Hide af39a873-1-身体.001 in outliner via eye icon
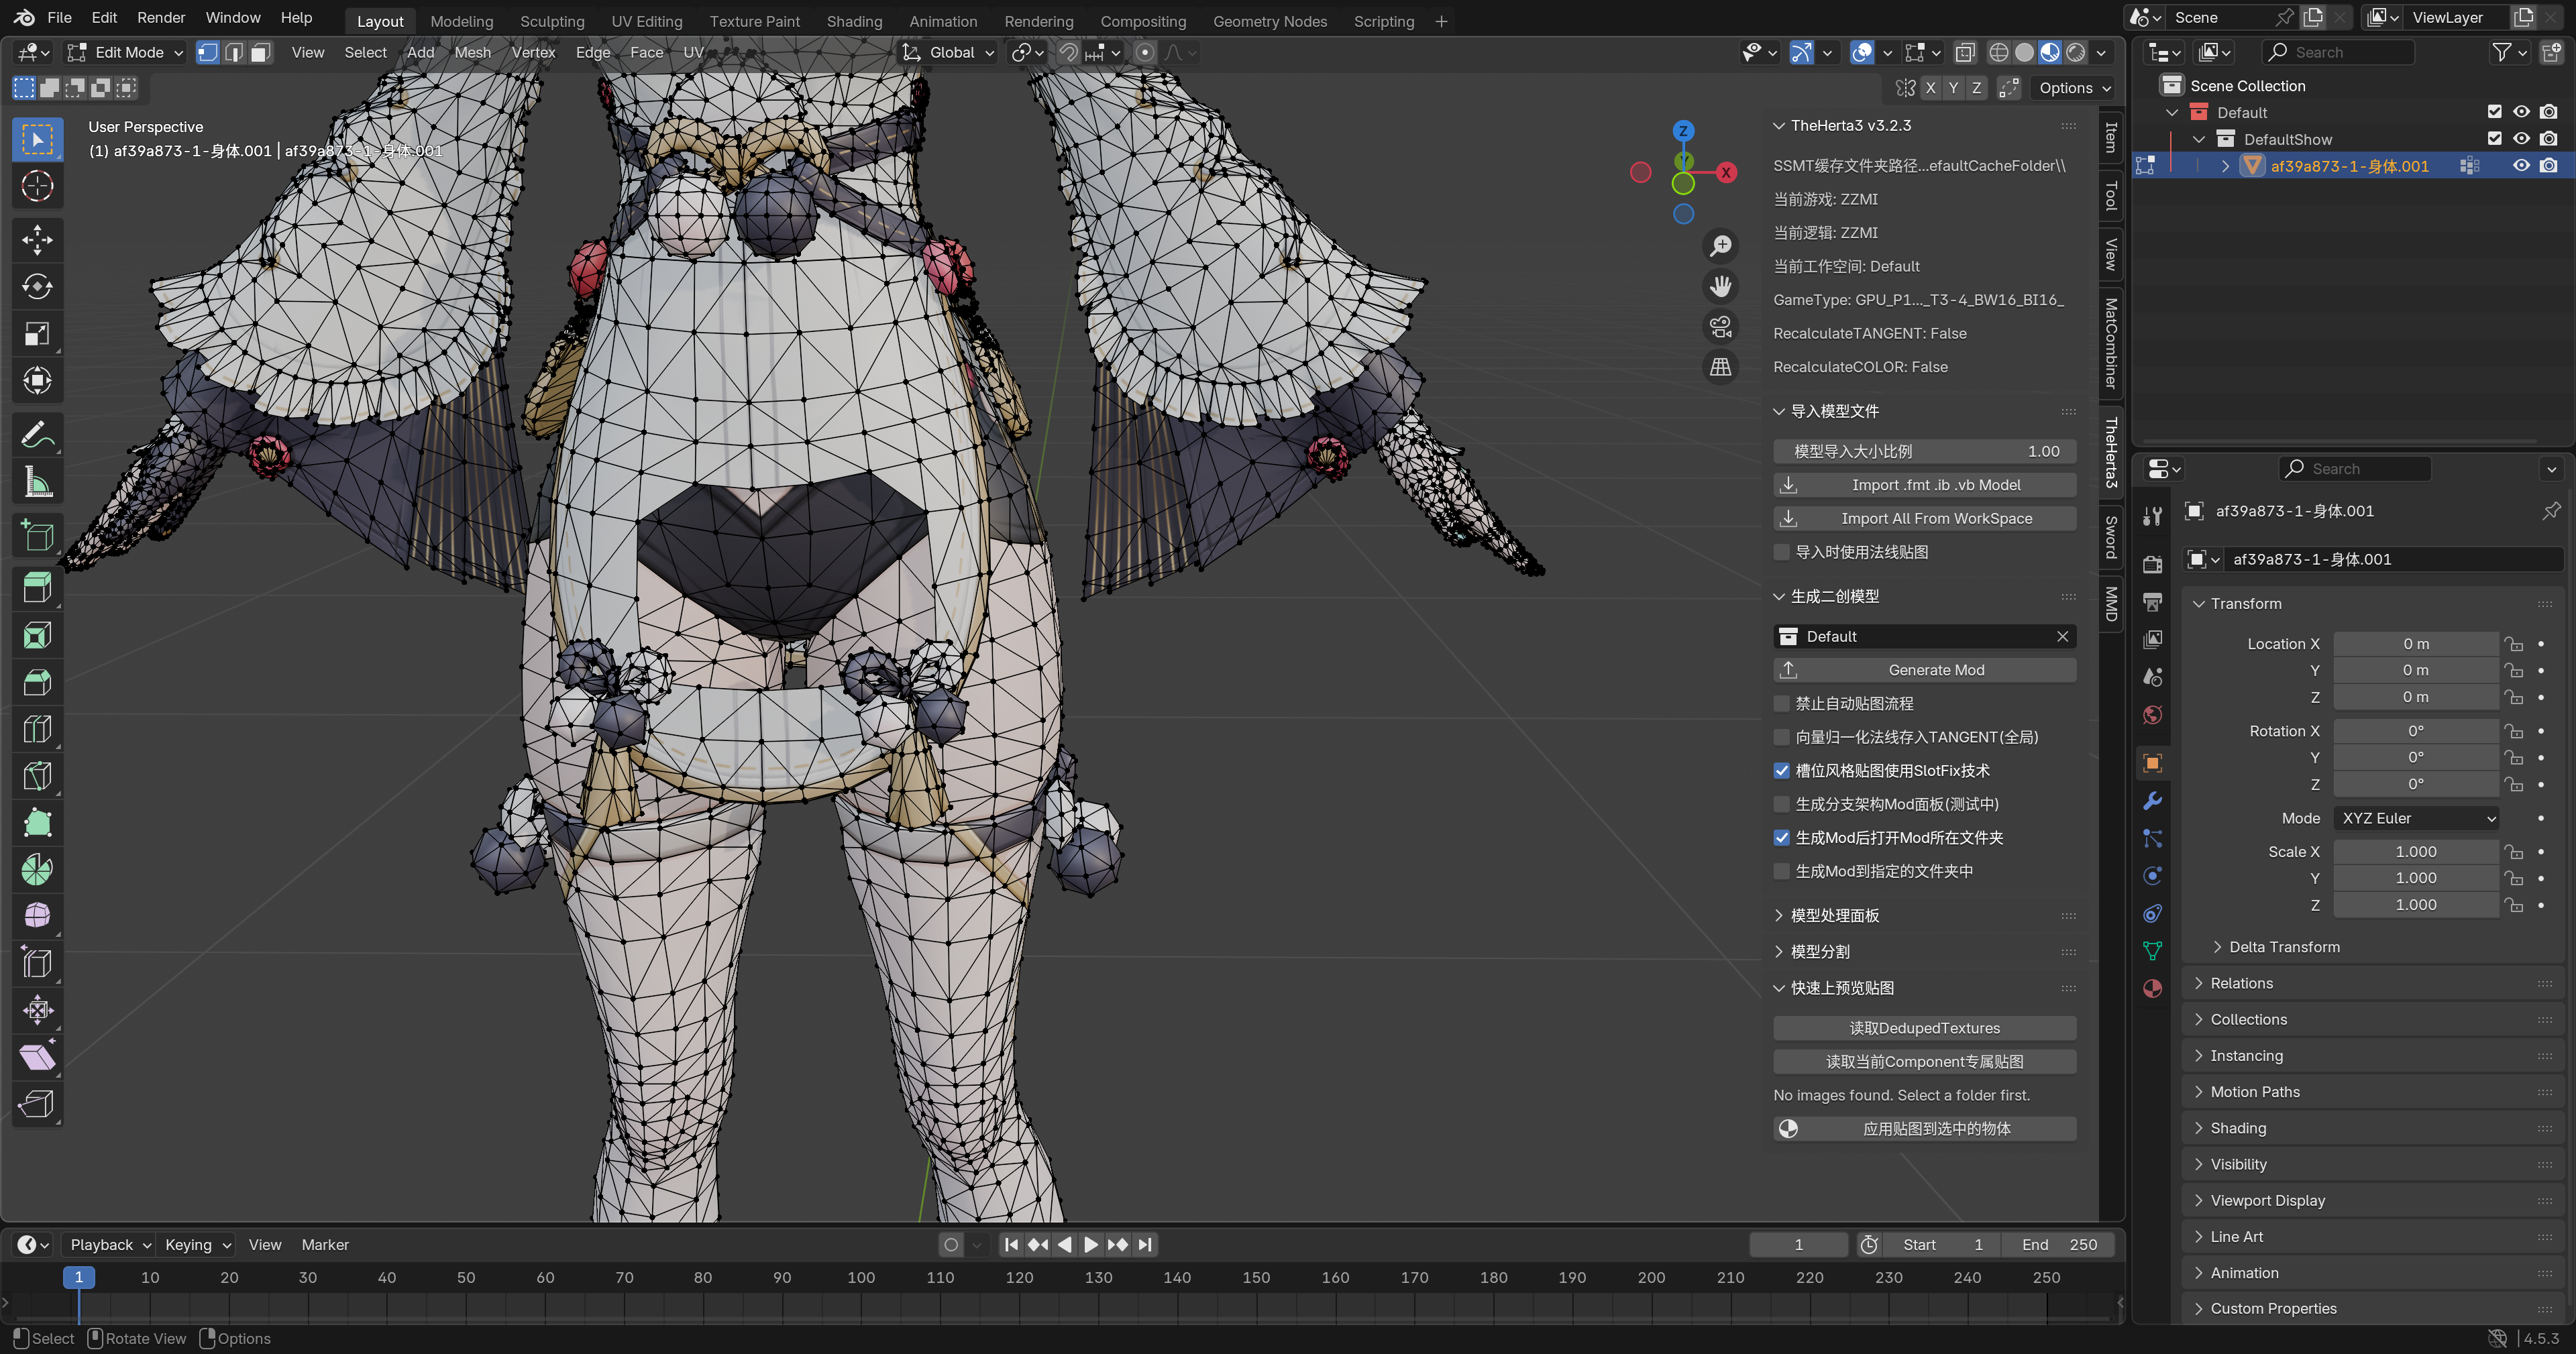This screenshot has width=2576, height=1354. click(2521, 166)
